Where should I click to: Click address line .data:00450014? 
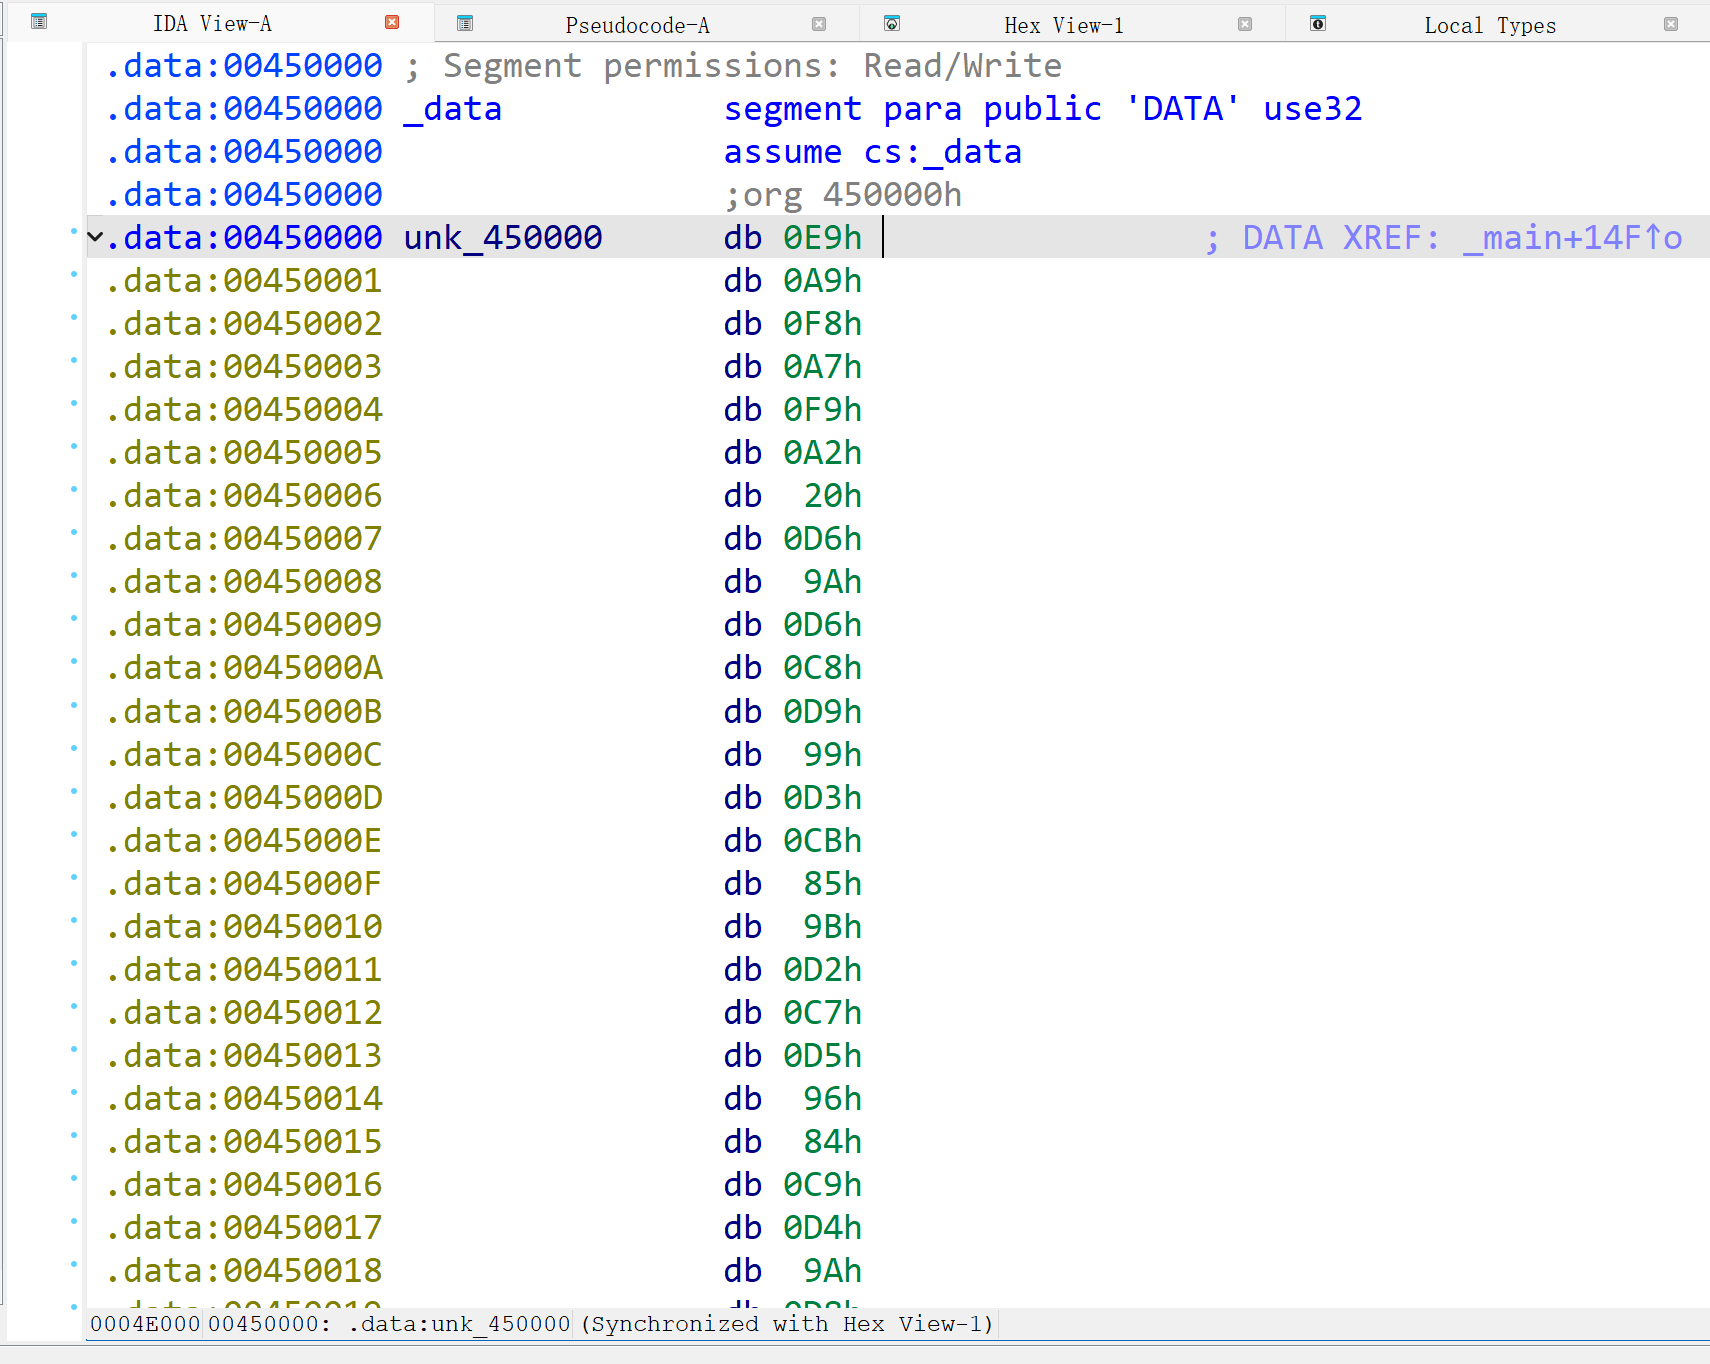click(244, 1099)
